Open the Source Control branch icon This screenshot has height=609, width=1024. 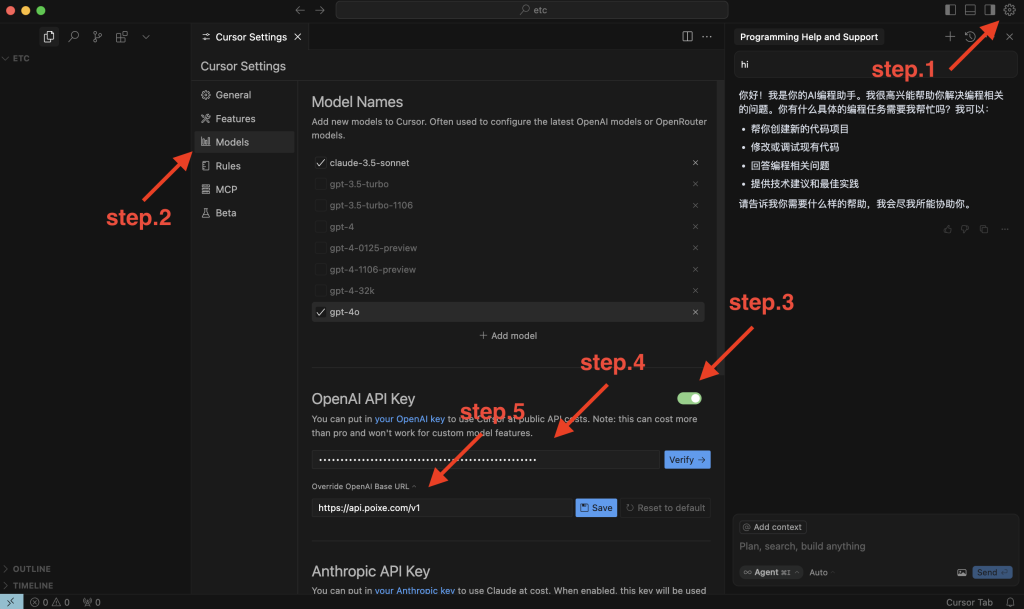[98, 37]
